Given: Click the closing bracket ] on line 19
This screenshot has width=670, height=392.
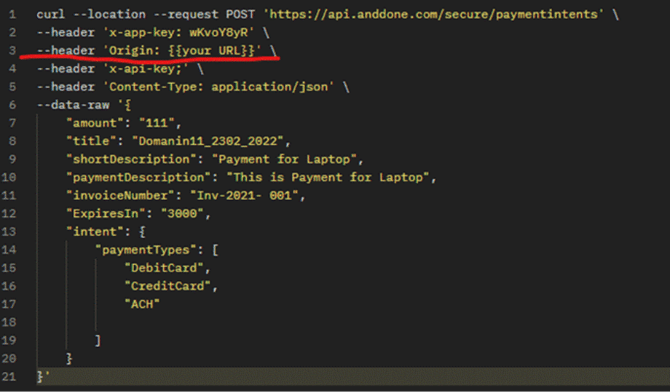Looking at the screenshot, I should click(98, 340).
